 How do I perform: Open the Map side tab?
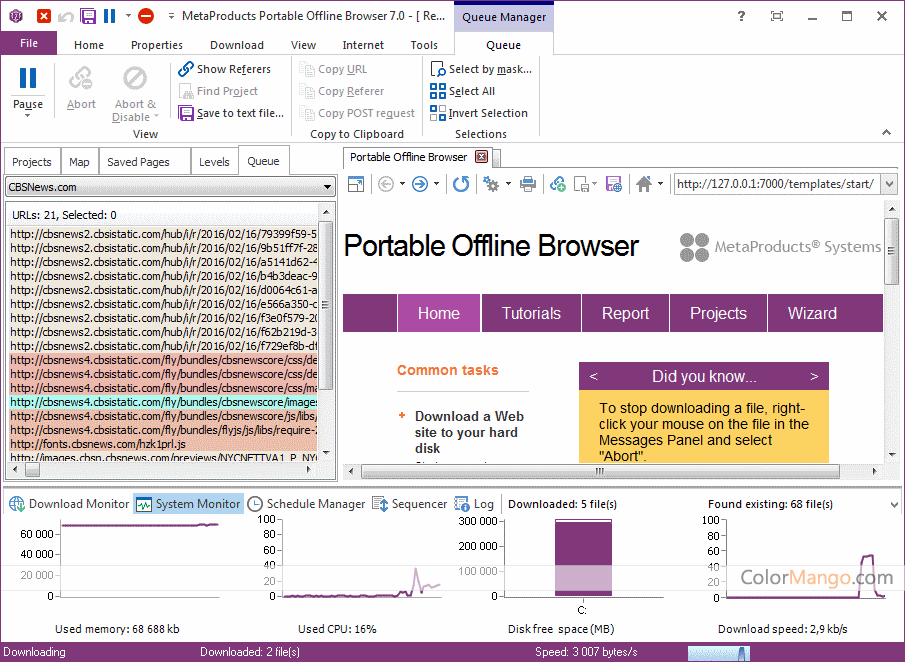(x=79, y=162)
